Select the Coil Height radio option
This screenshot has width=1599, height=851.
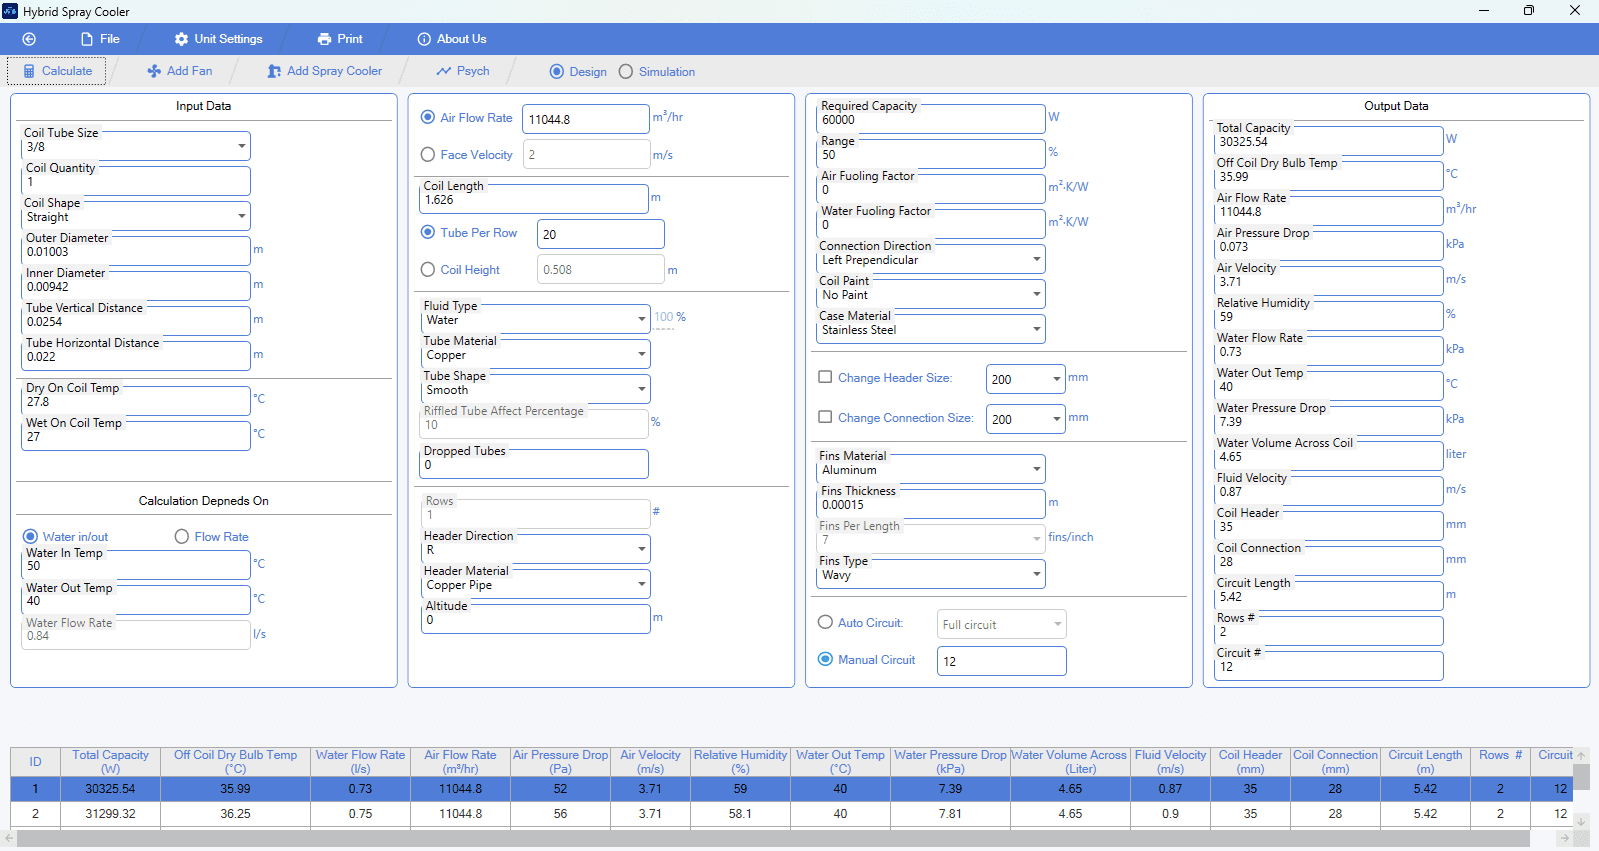428,270
